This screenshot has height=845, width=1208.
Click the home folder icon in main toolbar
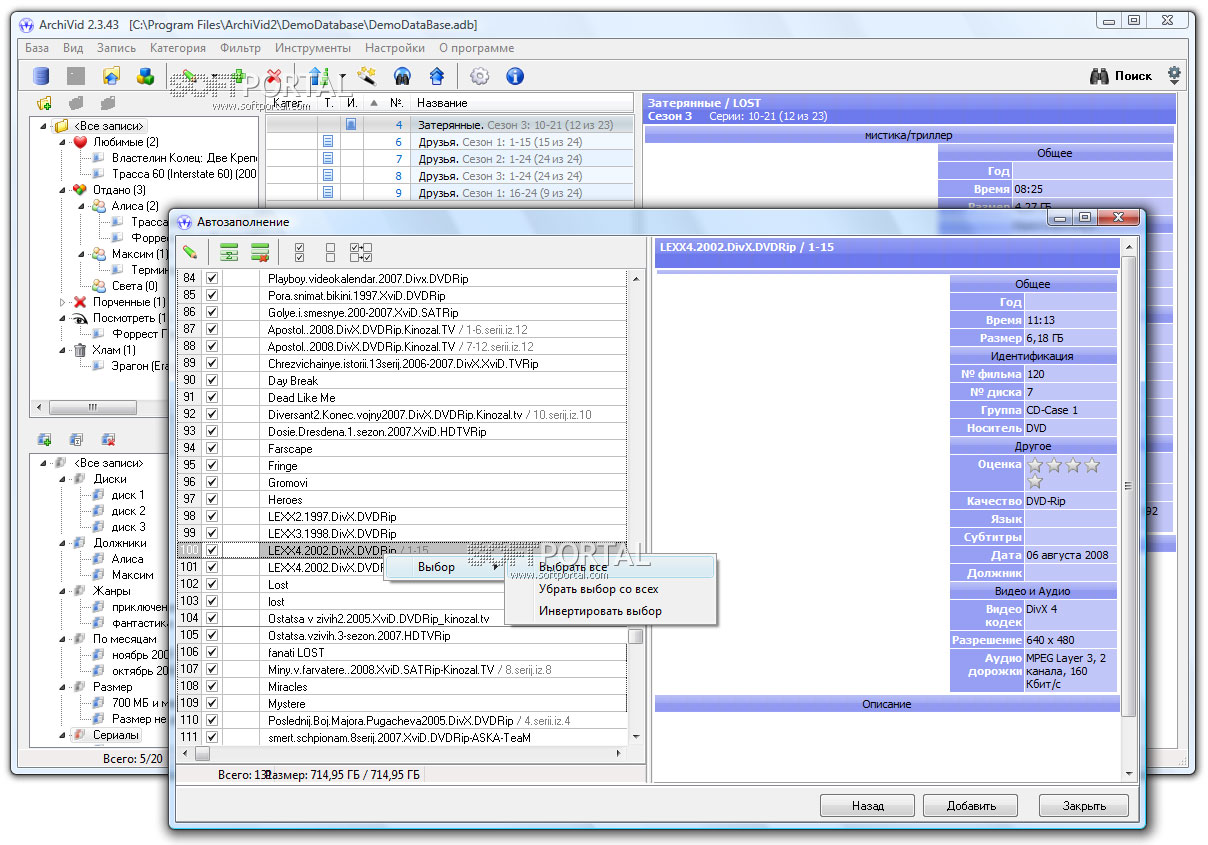(111, 76)
